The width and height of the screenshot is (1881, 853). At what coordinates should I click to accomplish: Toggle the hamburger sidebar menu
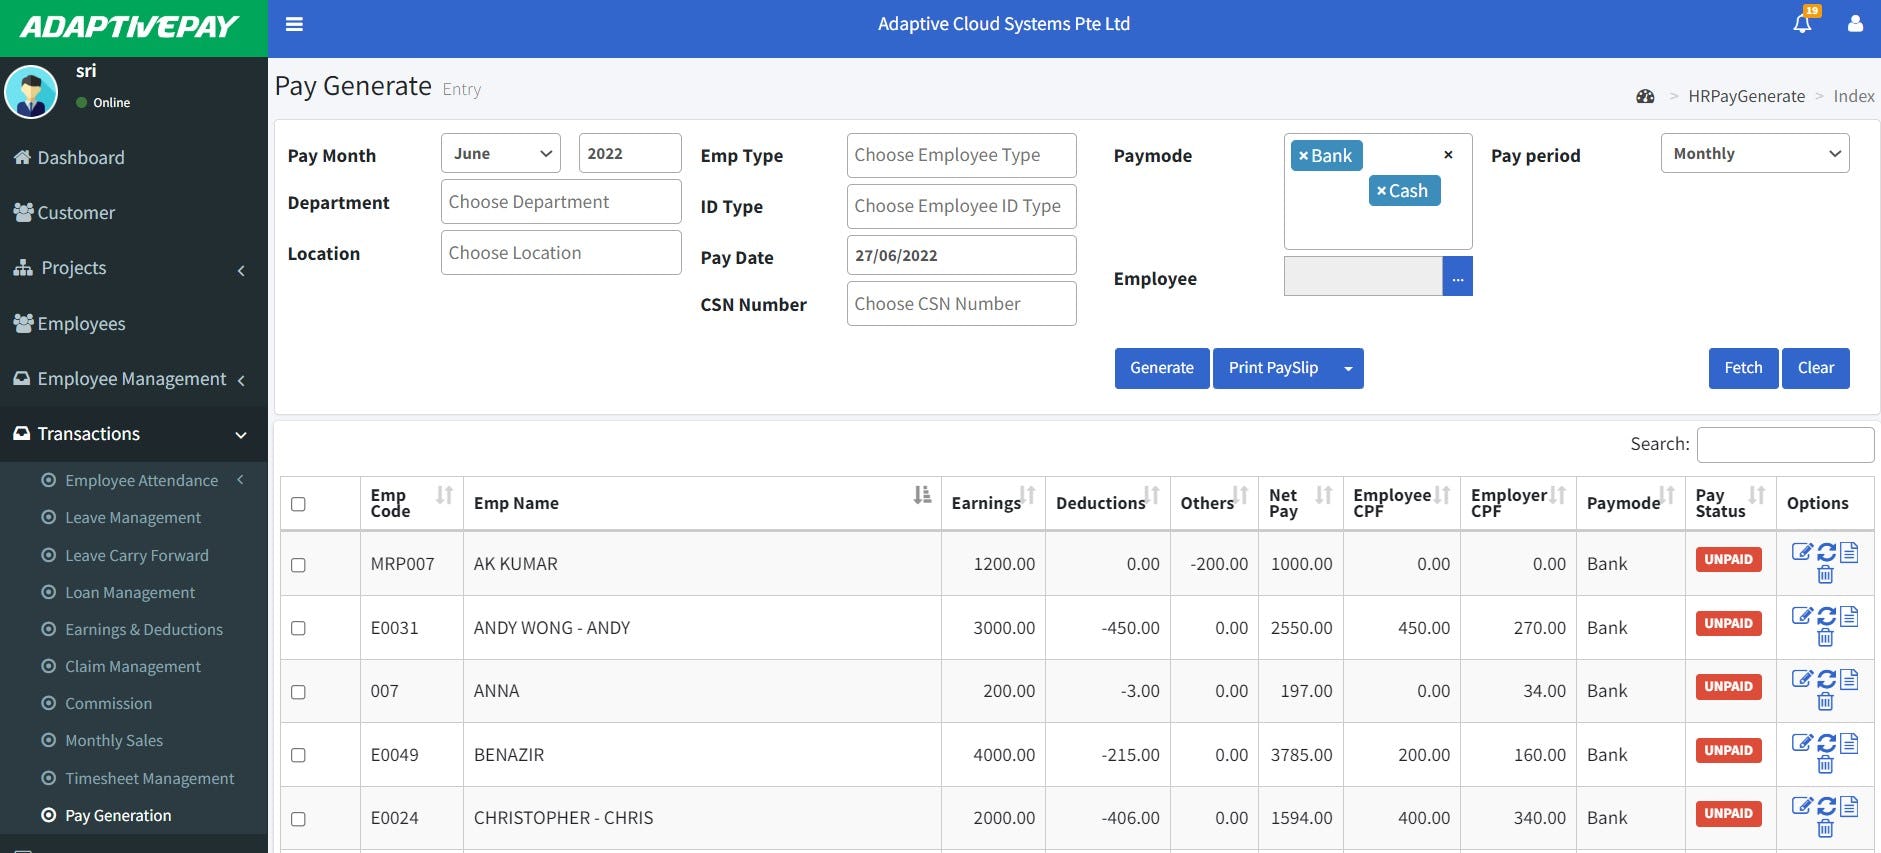click(x=294, y=24)
